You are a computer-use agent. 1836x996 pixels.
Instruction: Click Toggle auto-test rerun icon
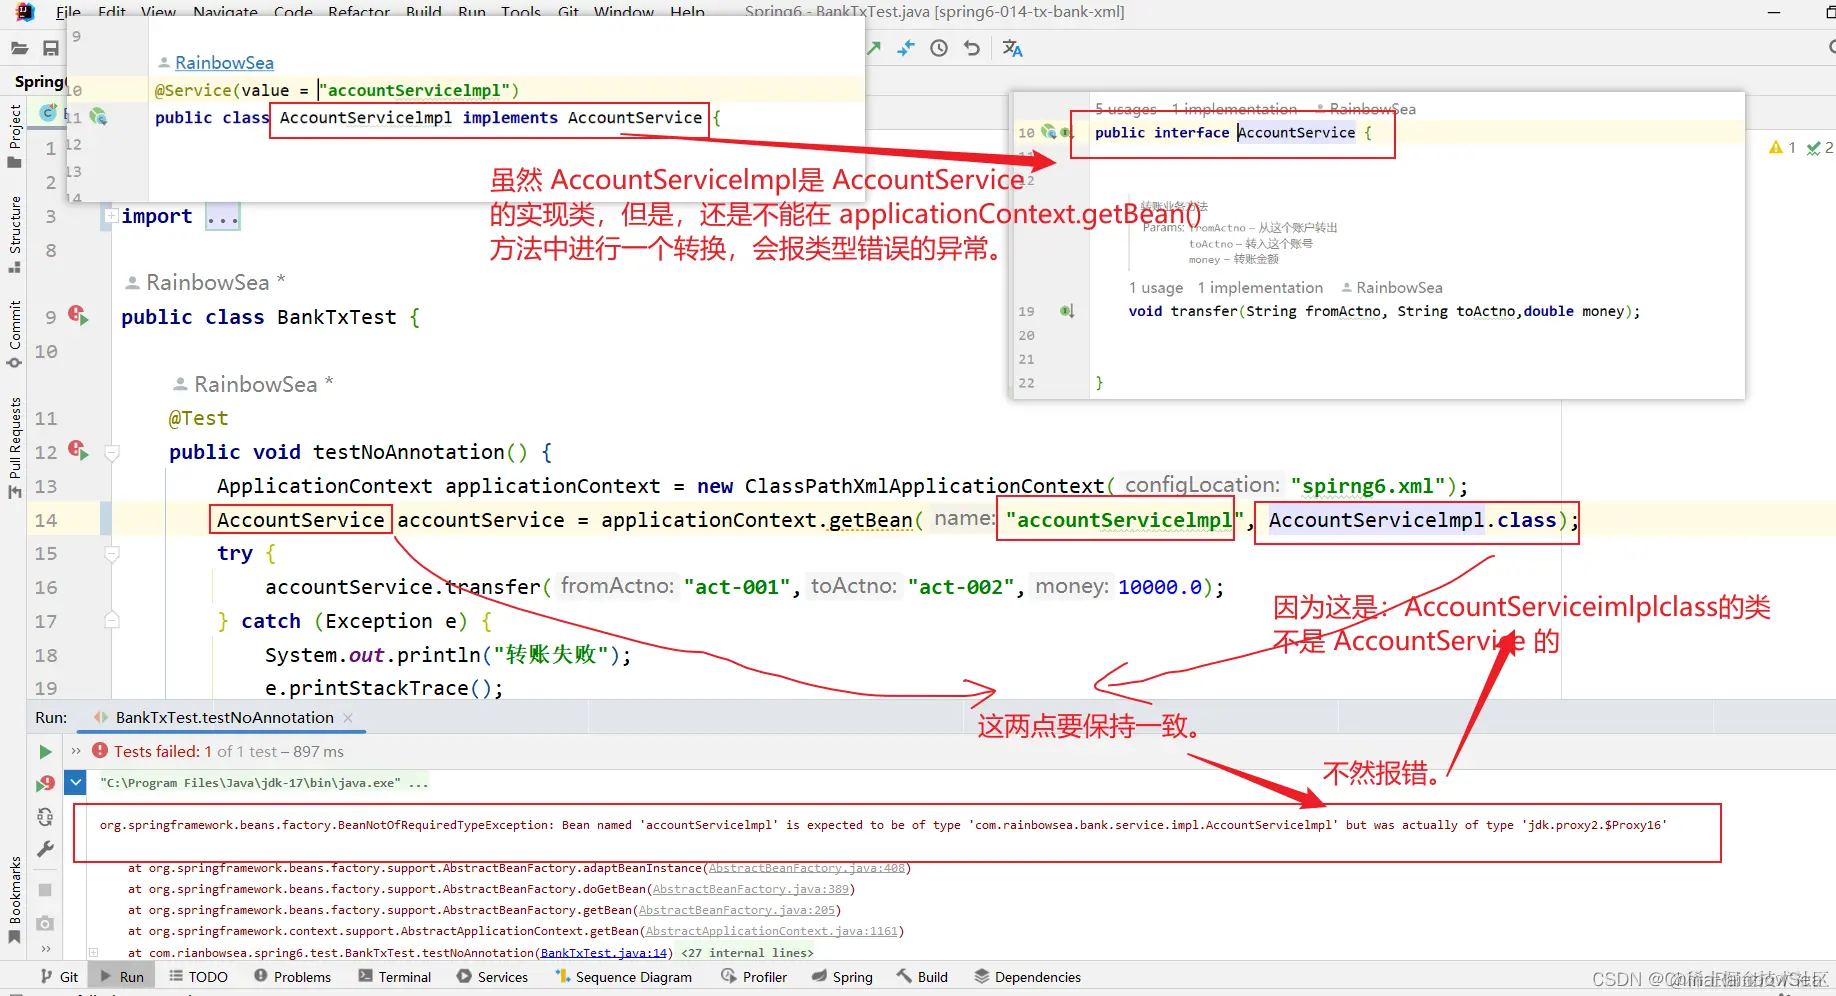[45, 817]
